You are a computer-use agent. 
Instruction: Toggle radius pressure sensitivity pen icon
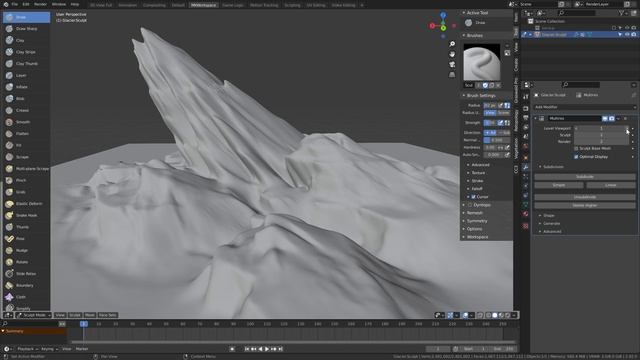pyautogui.click(x=500, y=106)
